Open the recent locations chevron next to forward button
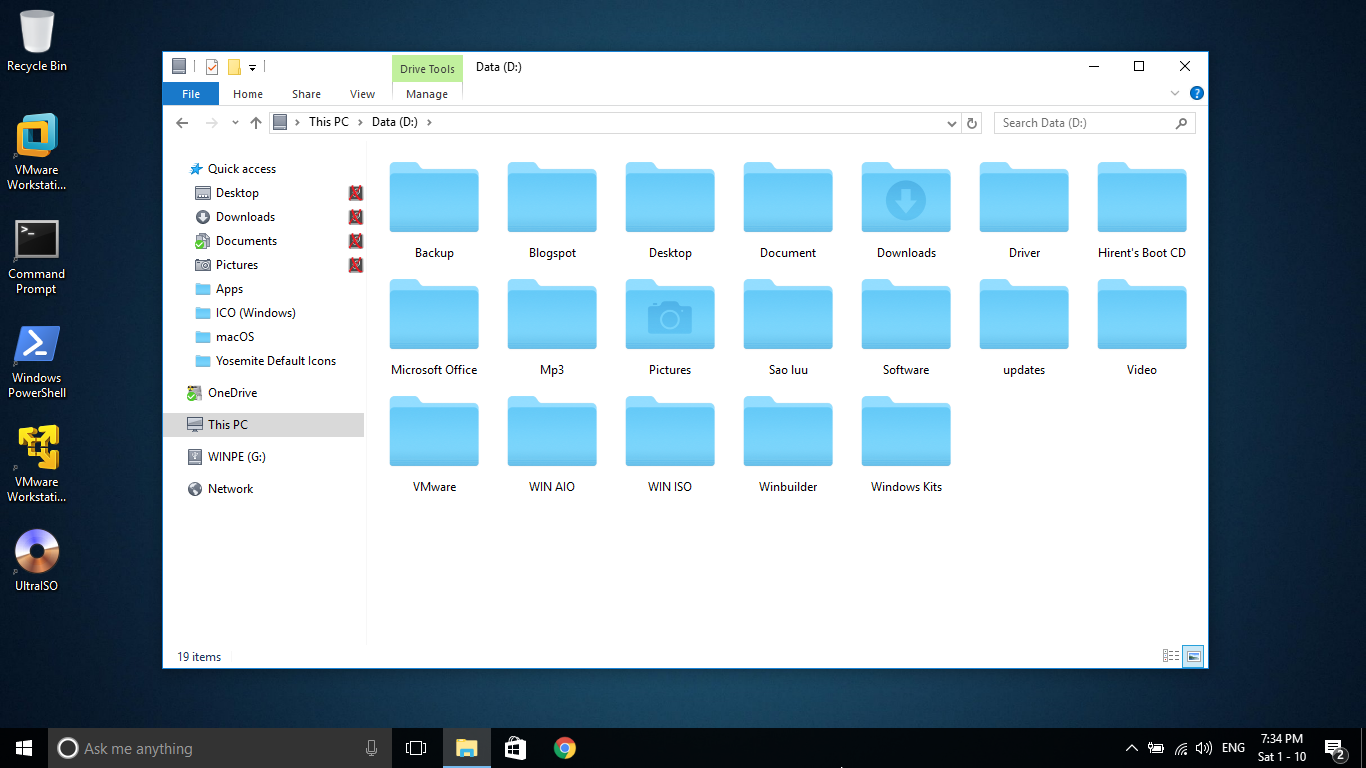The image size is (1366, 768). tap(235, 122)
